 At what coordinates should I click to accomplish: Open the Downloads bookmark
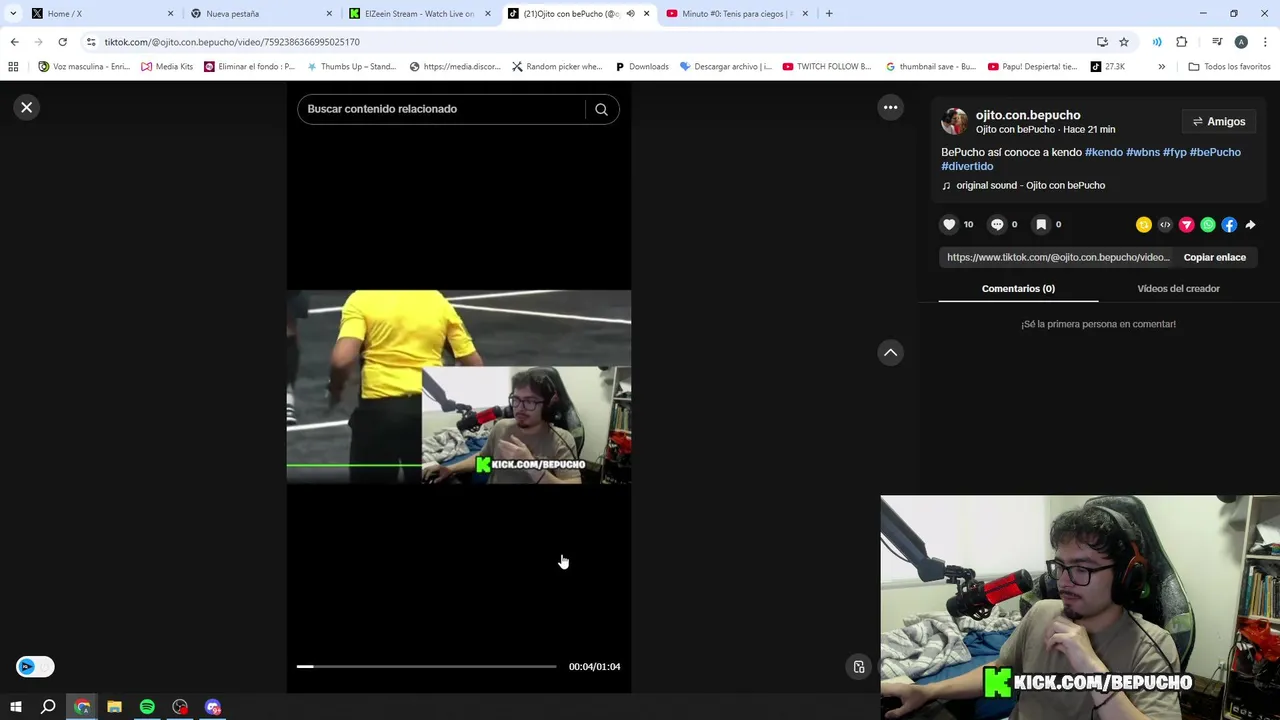pyautogui.click(x=642, y=67)
